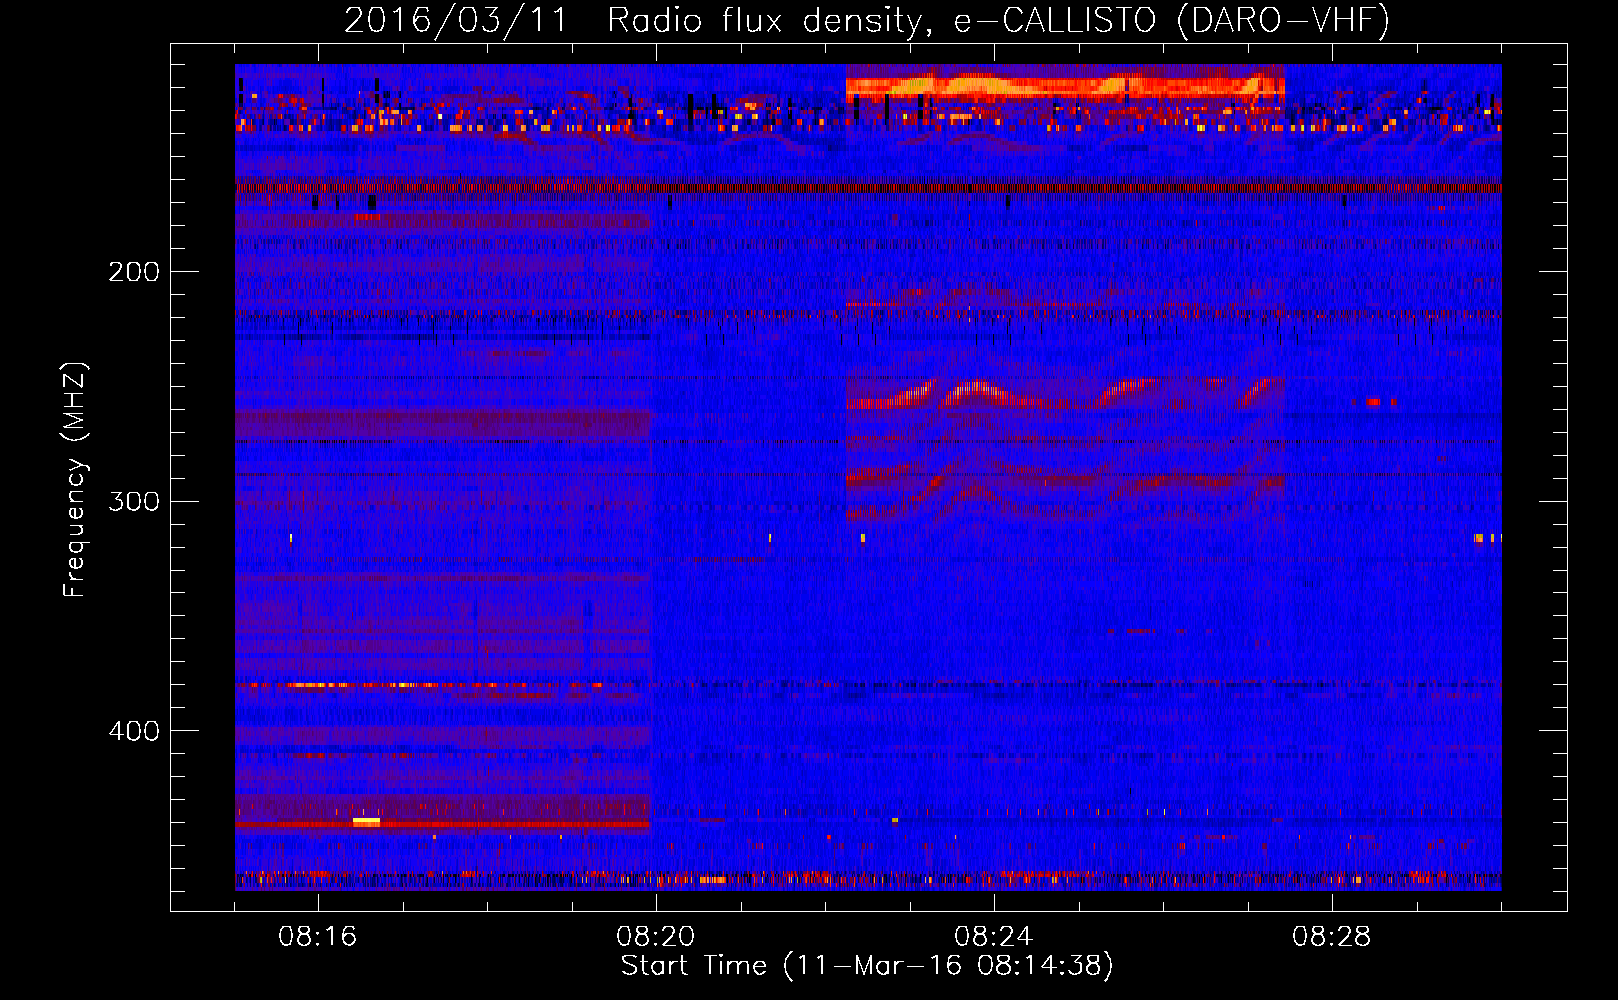
Task: Click the 200 frequency tick label
Action: 134,272
